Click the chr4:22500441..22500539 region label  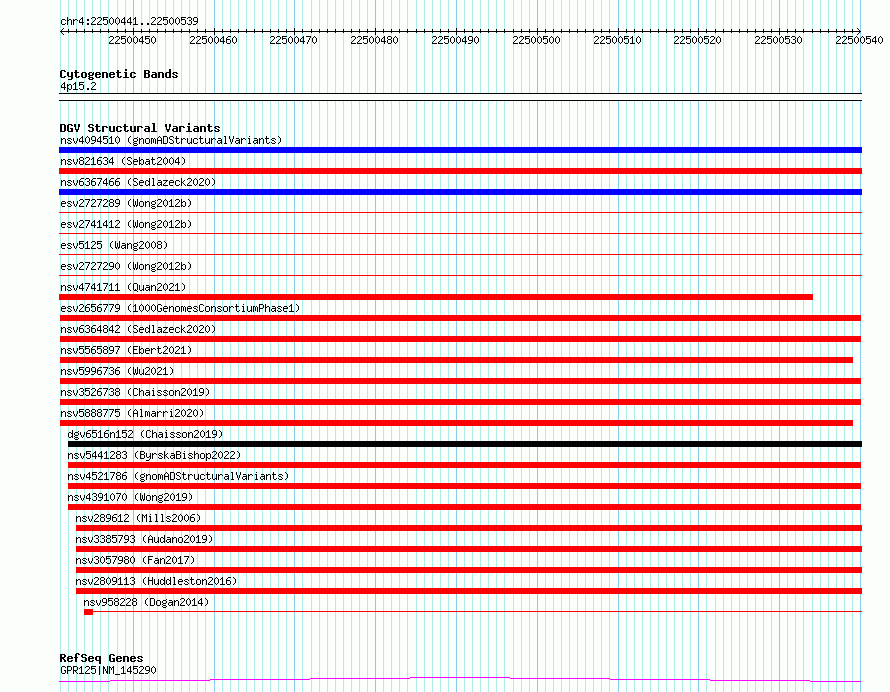click(x=129, y=21)
